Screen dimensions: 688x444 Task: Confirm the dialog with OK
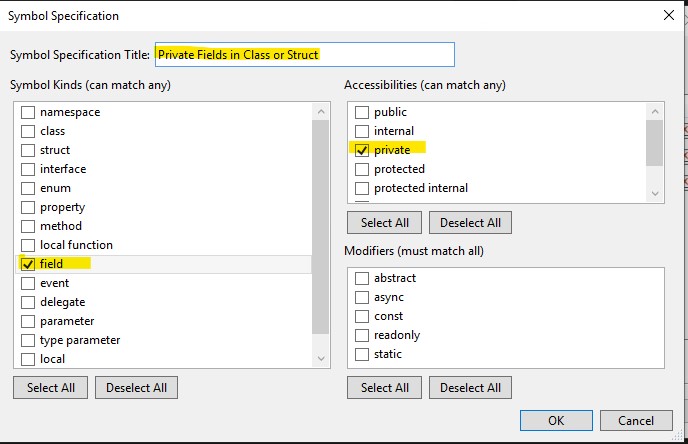(556, 420)
